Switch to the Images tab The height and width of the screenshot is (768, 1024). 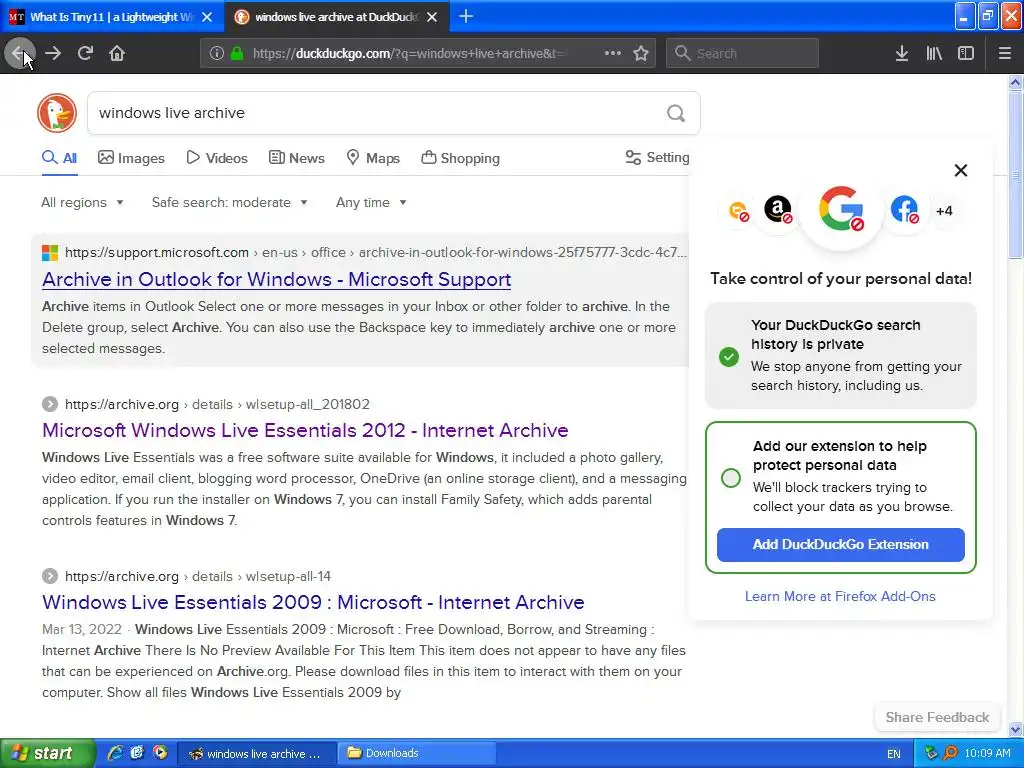(x=131, y=158)
